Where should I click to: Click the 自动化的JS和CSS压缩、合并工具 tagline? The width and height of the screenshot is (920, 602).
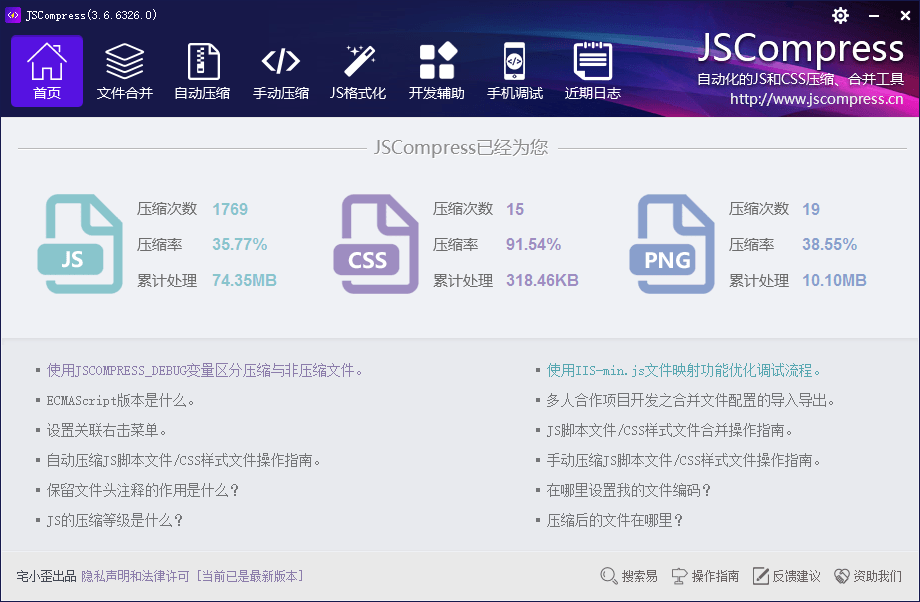[800, 79]
